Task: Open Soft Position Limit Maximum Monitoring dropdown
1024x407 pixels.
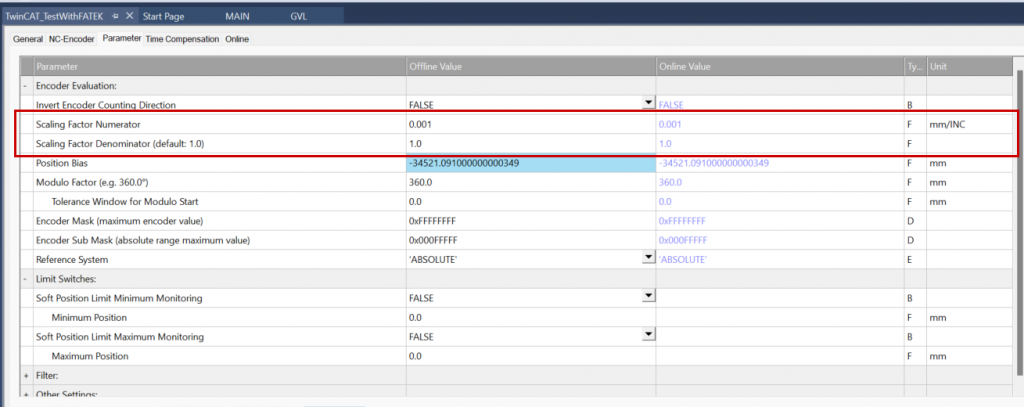Action: pos(647,335)
